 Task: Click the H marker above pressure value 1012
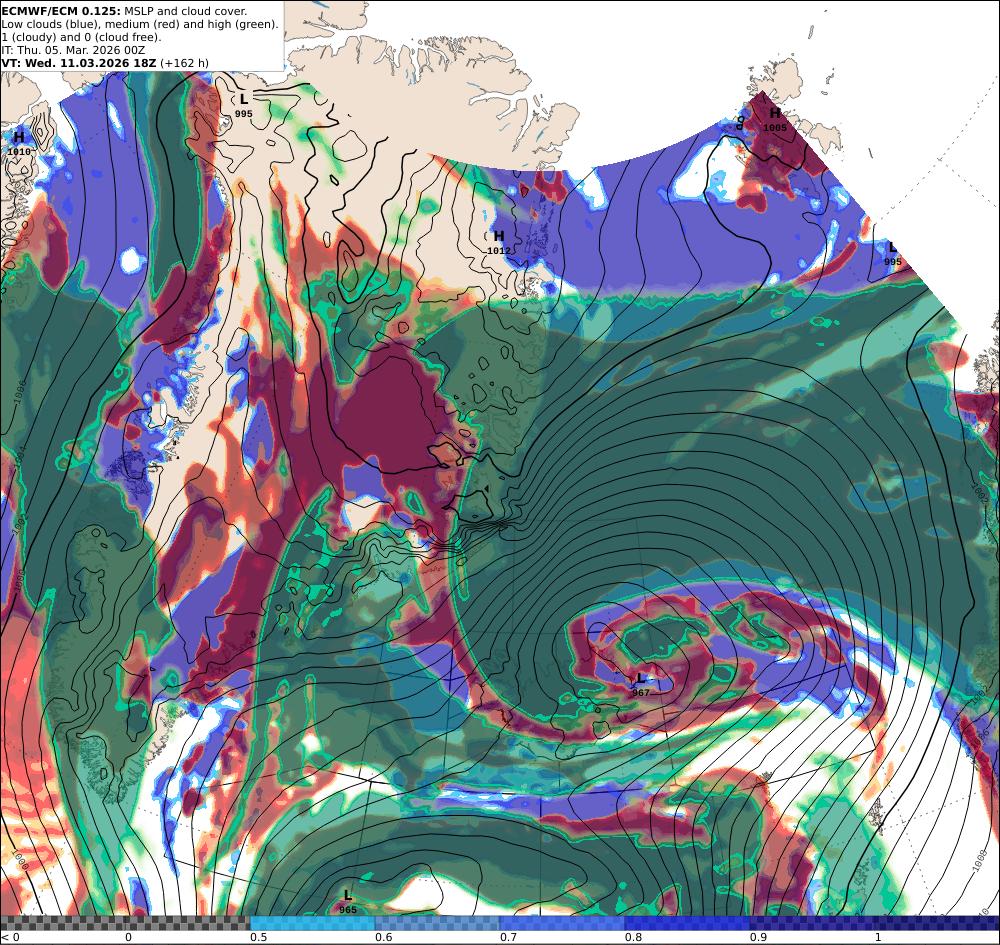pyautogui.click(x=499, y=237)
